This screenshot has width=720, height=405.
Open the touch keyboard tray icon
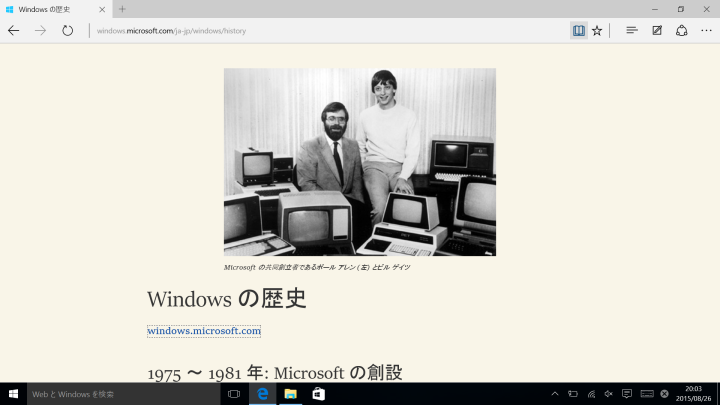point(647,394)
